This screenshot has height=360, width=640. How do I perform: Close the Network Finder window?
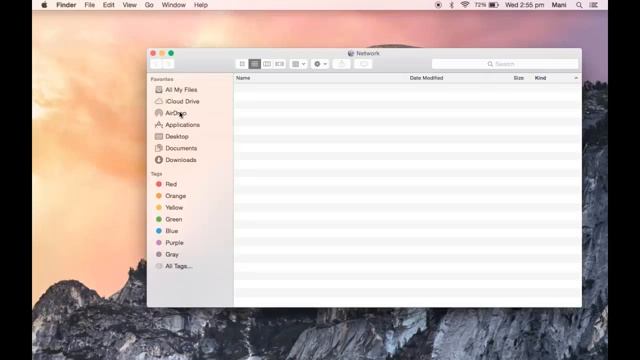coord(153,53)
